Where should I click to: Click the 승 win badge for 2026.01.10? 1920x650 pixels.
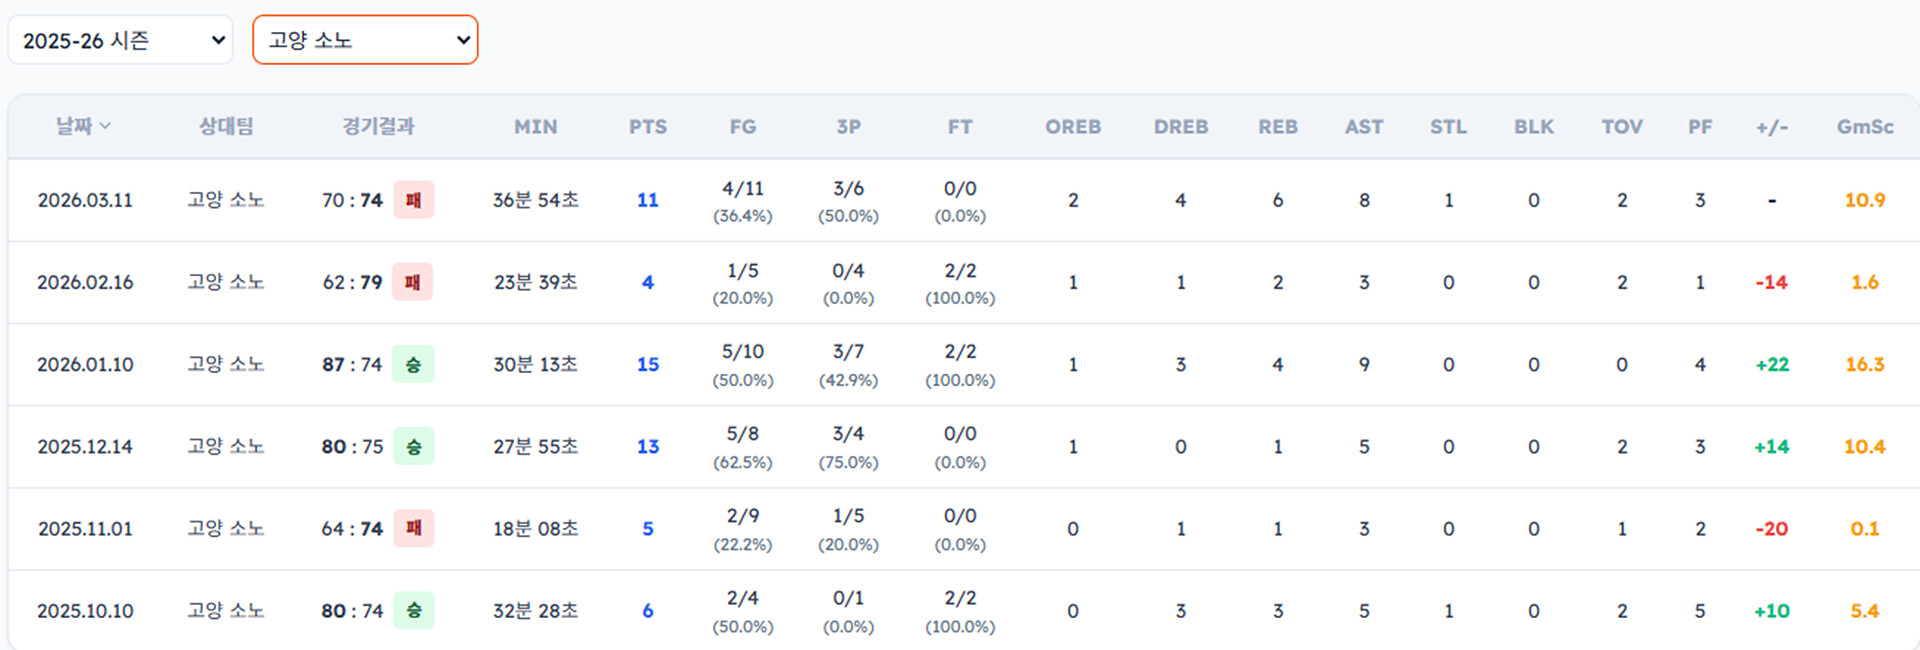click(x=413, y=365)
